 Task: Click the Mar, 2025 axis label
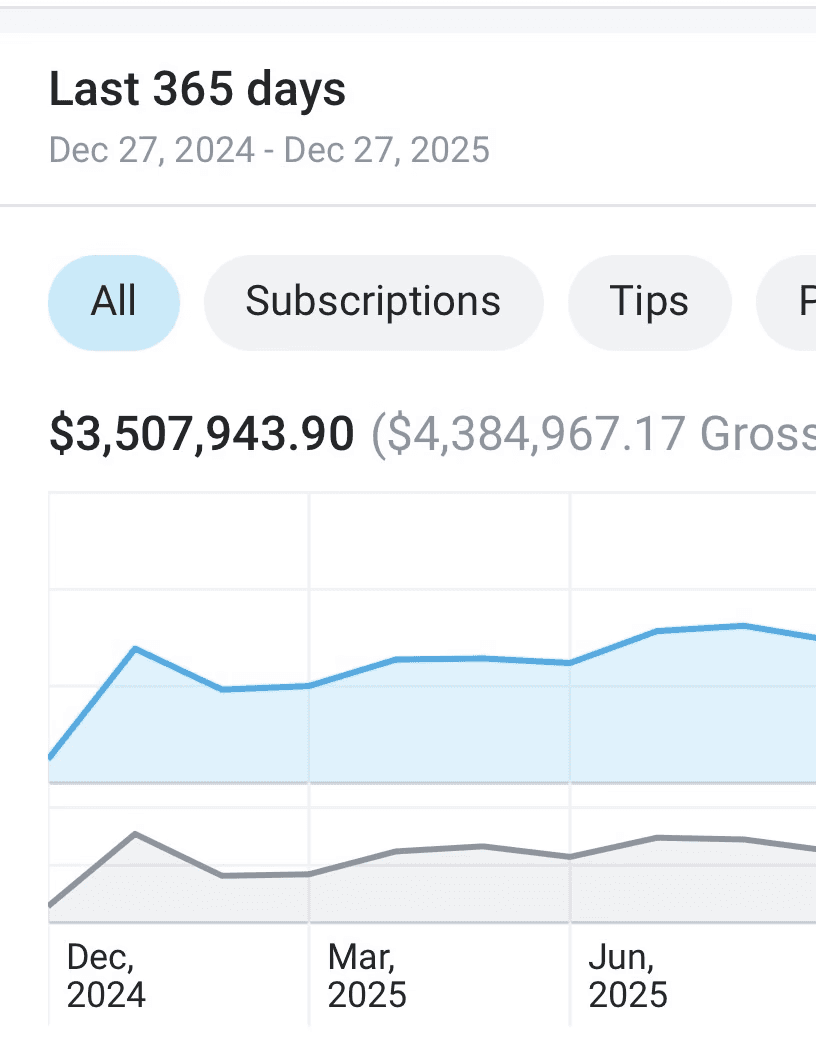[367, 976]
